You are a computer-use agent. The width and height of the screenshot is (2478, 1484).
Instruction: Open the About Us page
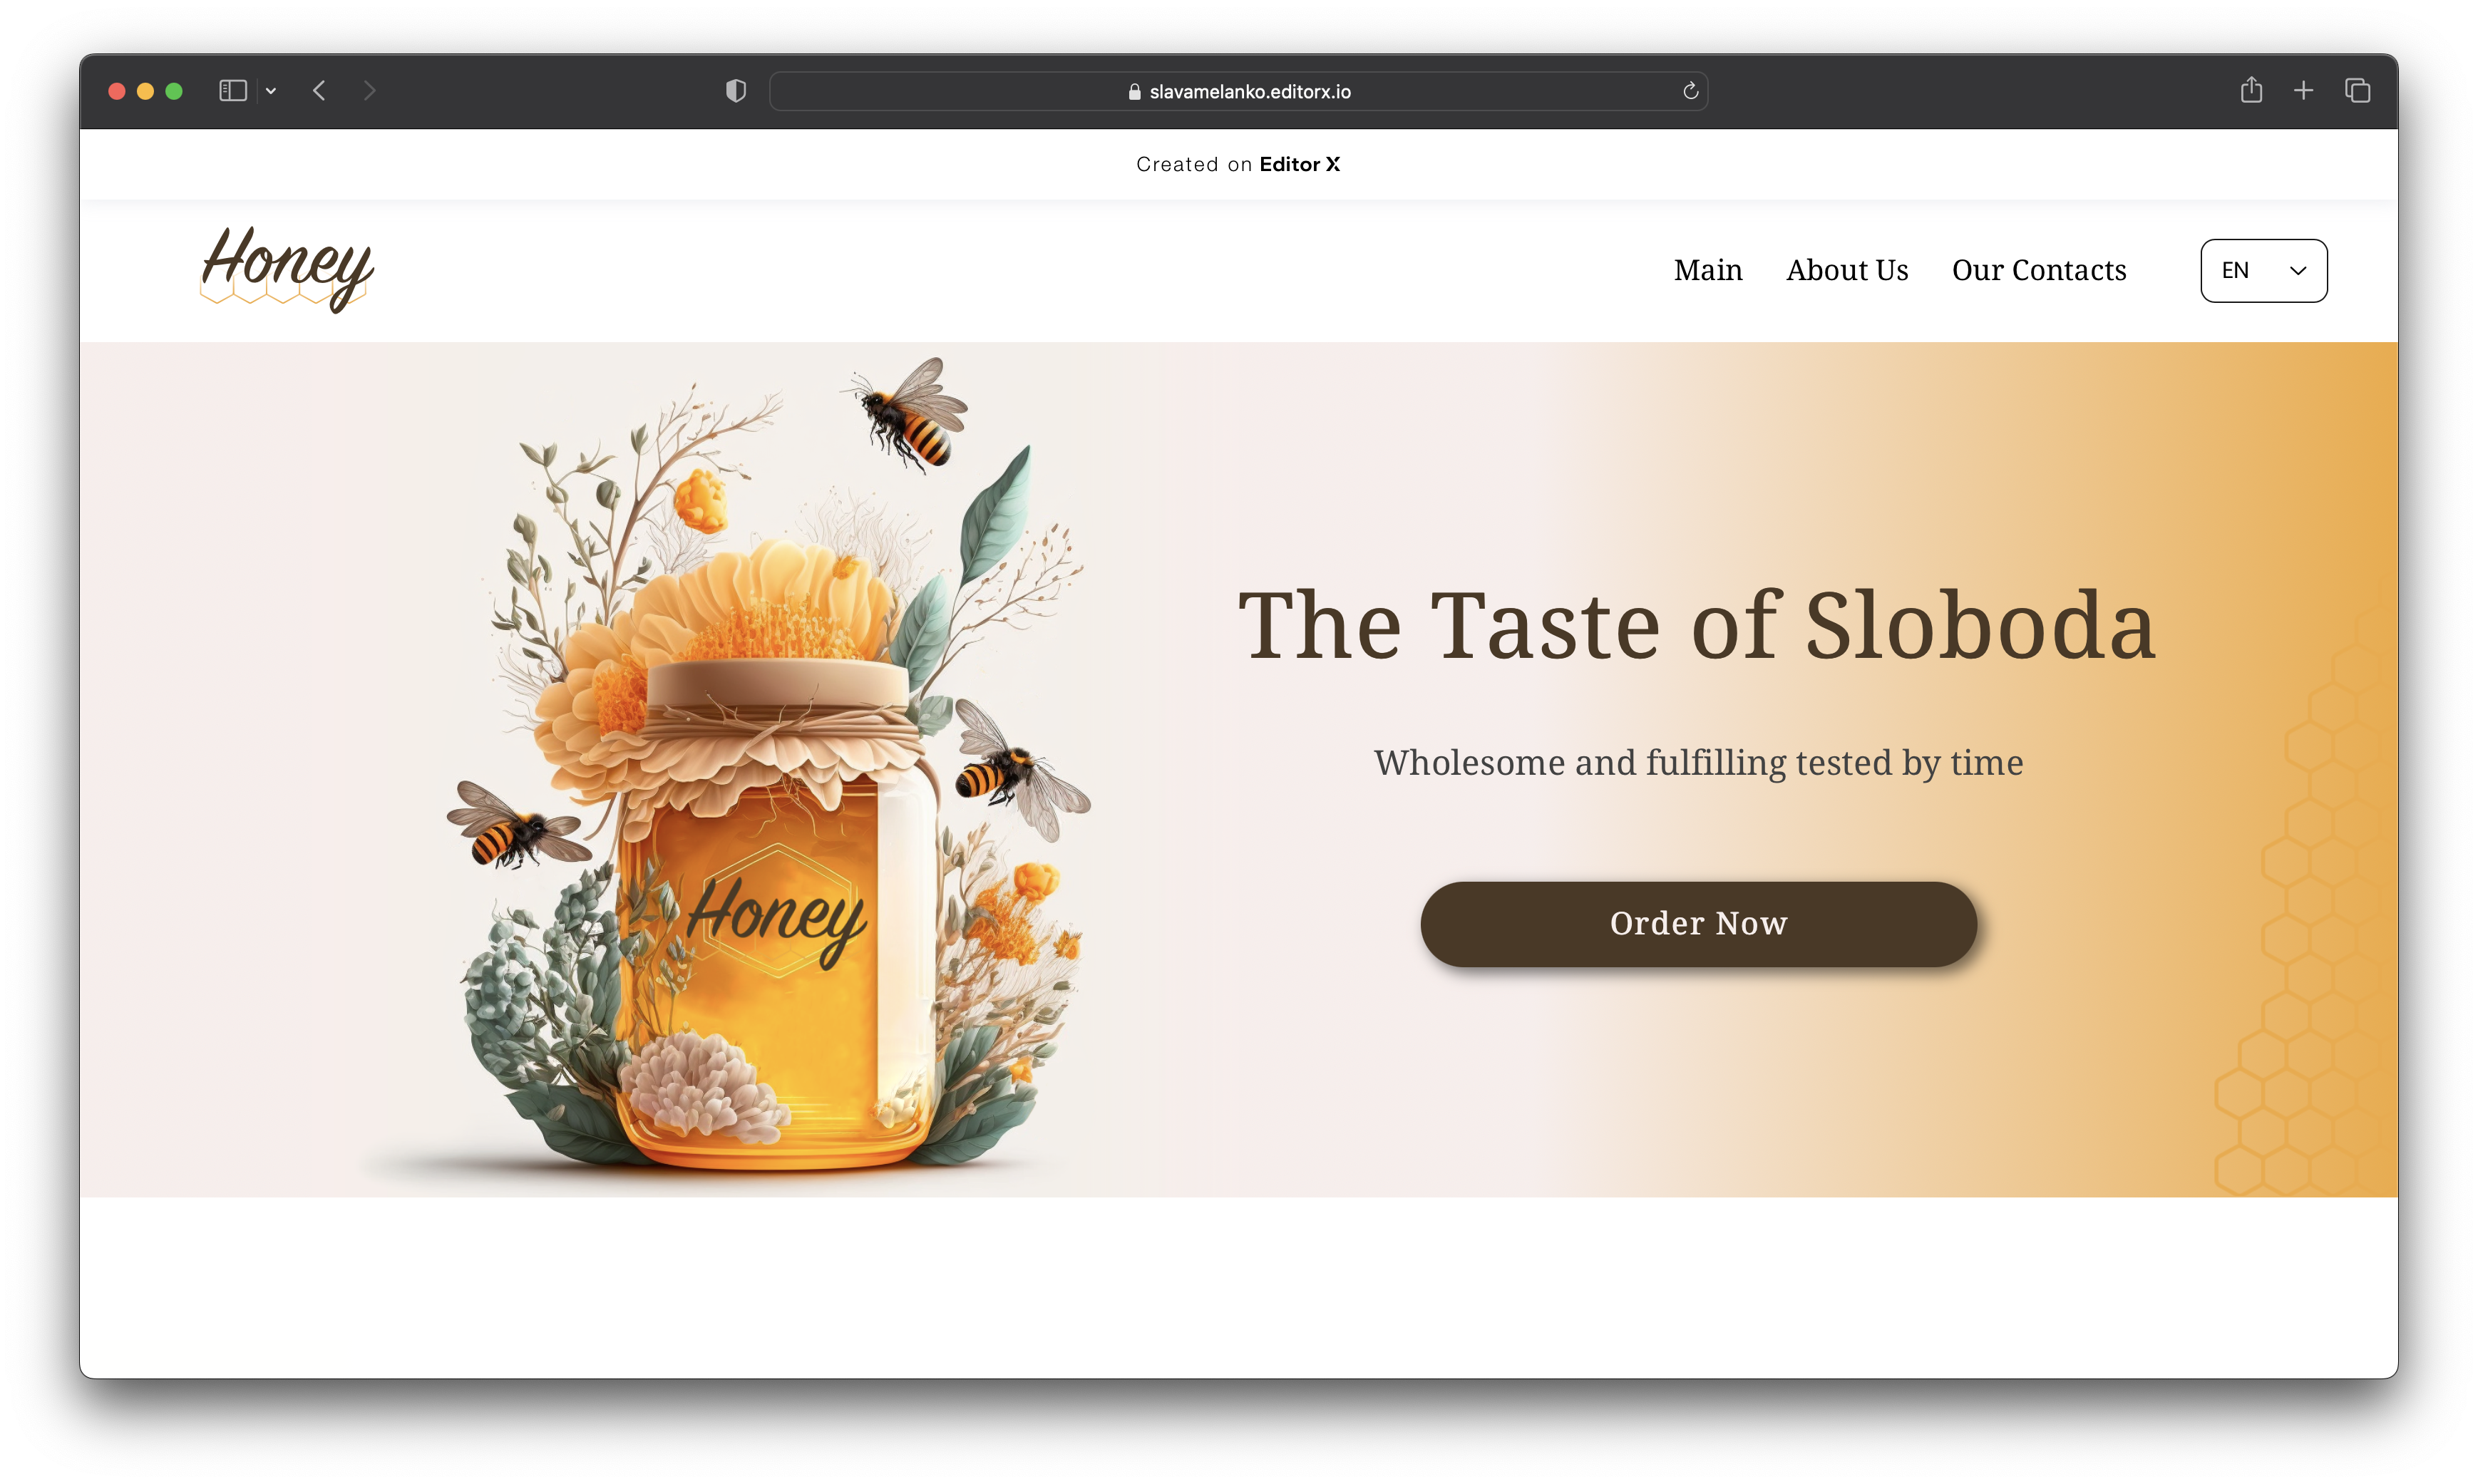point(1847,270)
